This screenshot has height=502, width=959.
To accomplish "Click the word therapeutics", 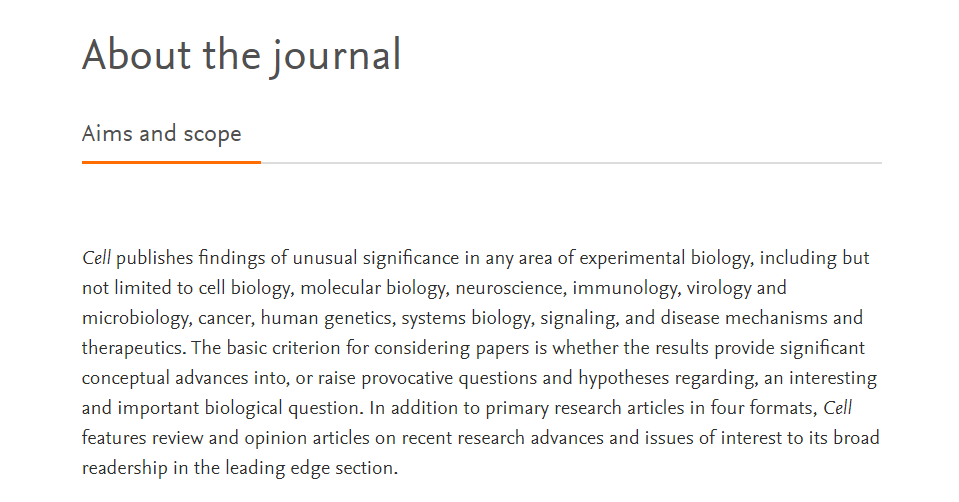I will point(131,349).
